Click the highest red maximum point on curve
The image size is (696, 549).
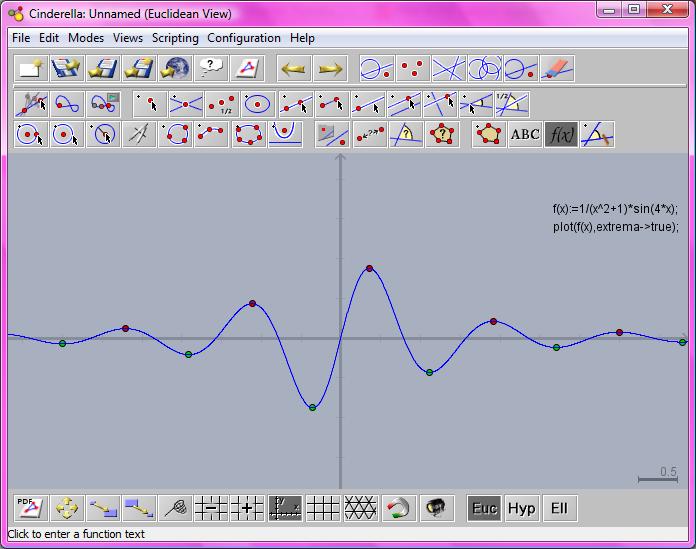pyautogui.click(x=370, y=268)
